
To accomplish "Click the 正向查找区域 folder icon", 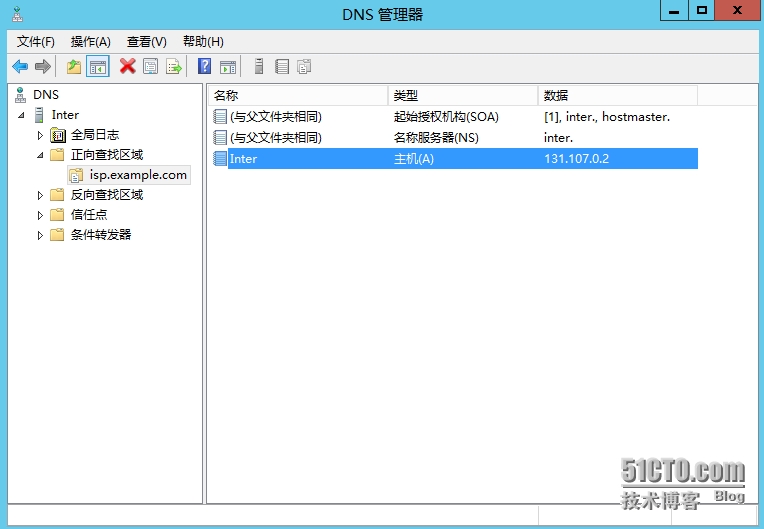I will pos(57,155).
